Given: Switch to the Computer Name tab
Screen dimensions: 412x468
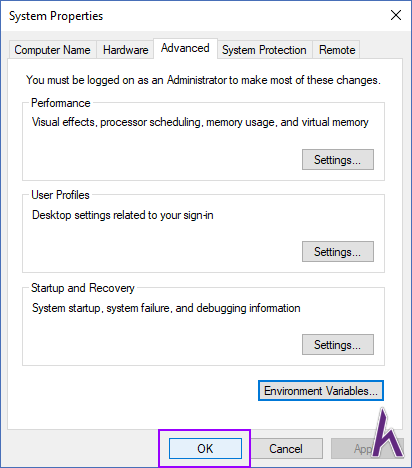Looking at the screenshot, I should [x=53, y=50].
